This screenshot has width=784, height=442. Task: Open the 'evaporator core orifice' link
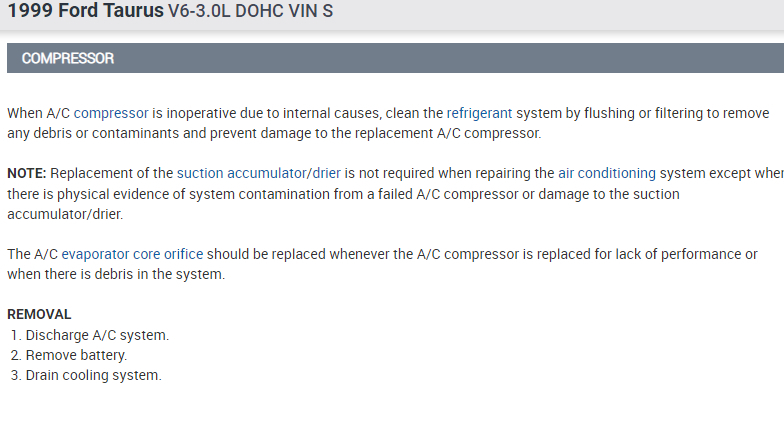tap(131, 254)
